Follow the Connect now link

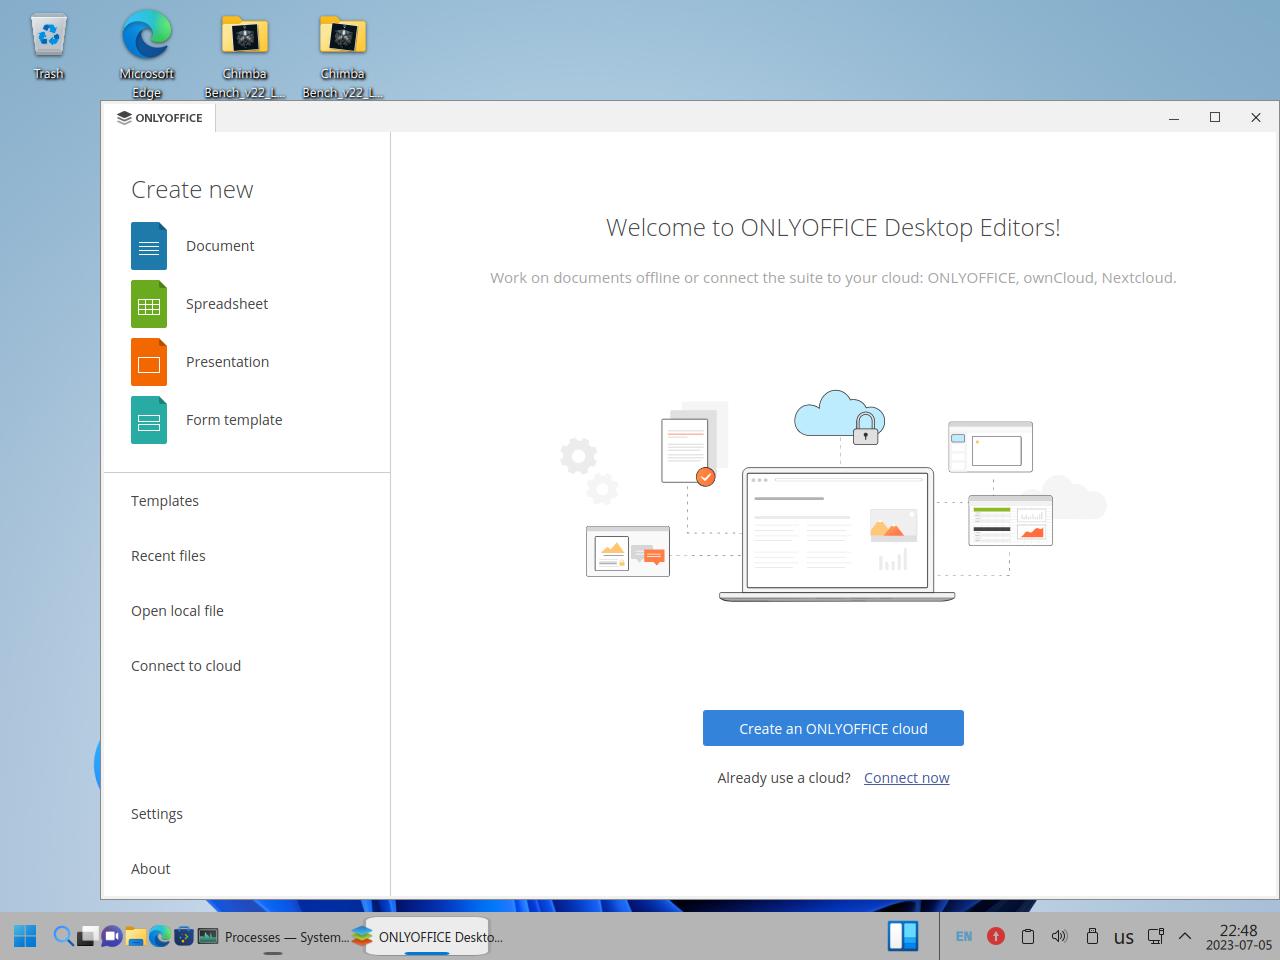click(x=907, y=778)
